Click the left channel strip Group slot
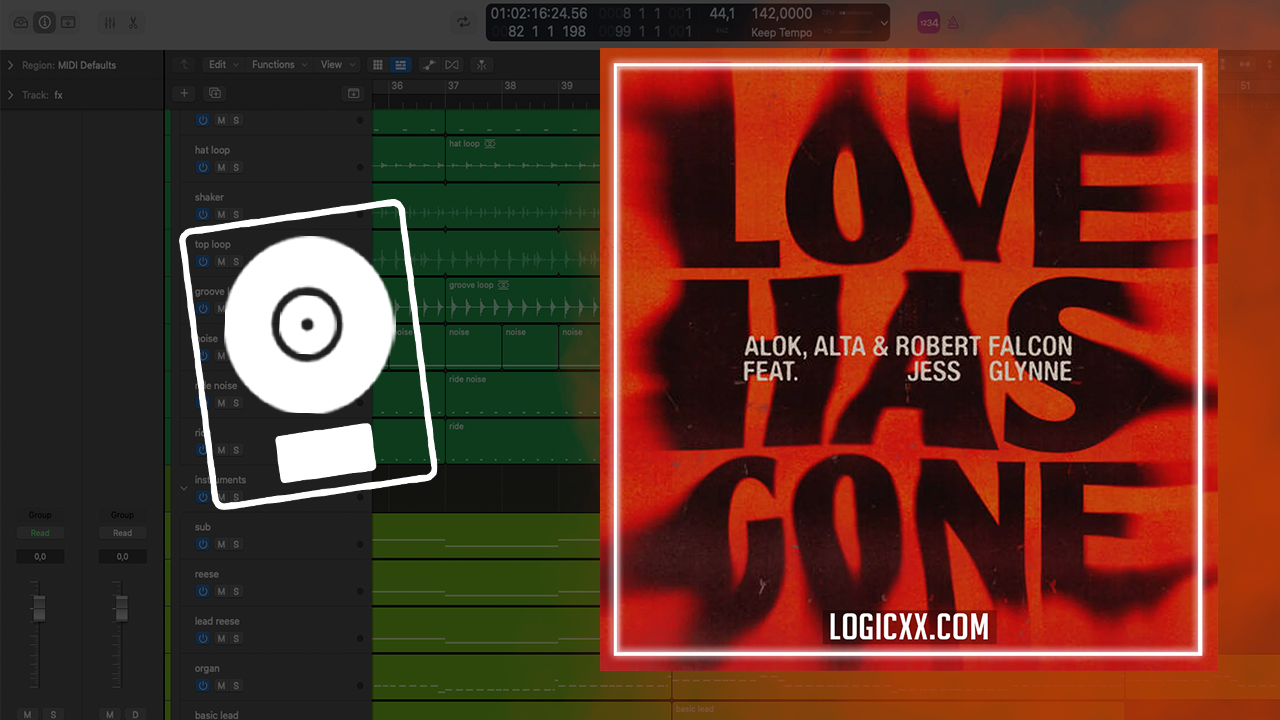The image size is (1280, 720). (x=40, y=516)
